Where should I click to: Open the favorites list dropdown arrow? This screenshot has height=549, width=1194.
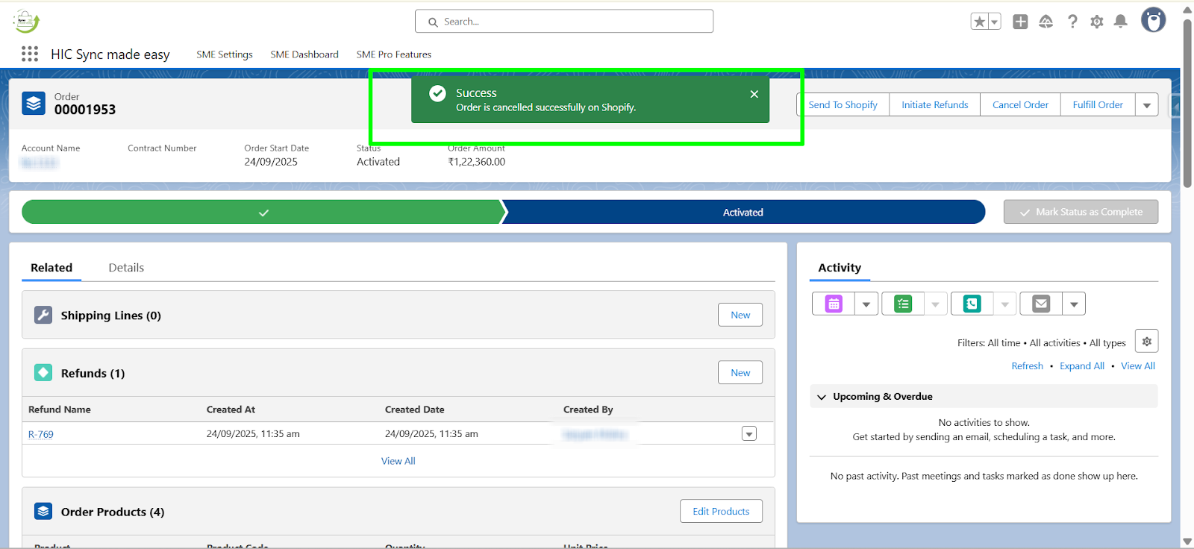(x=994, y=22)
